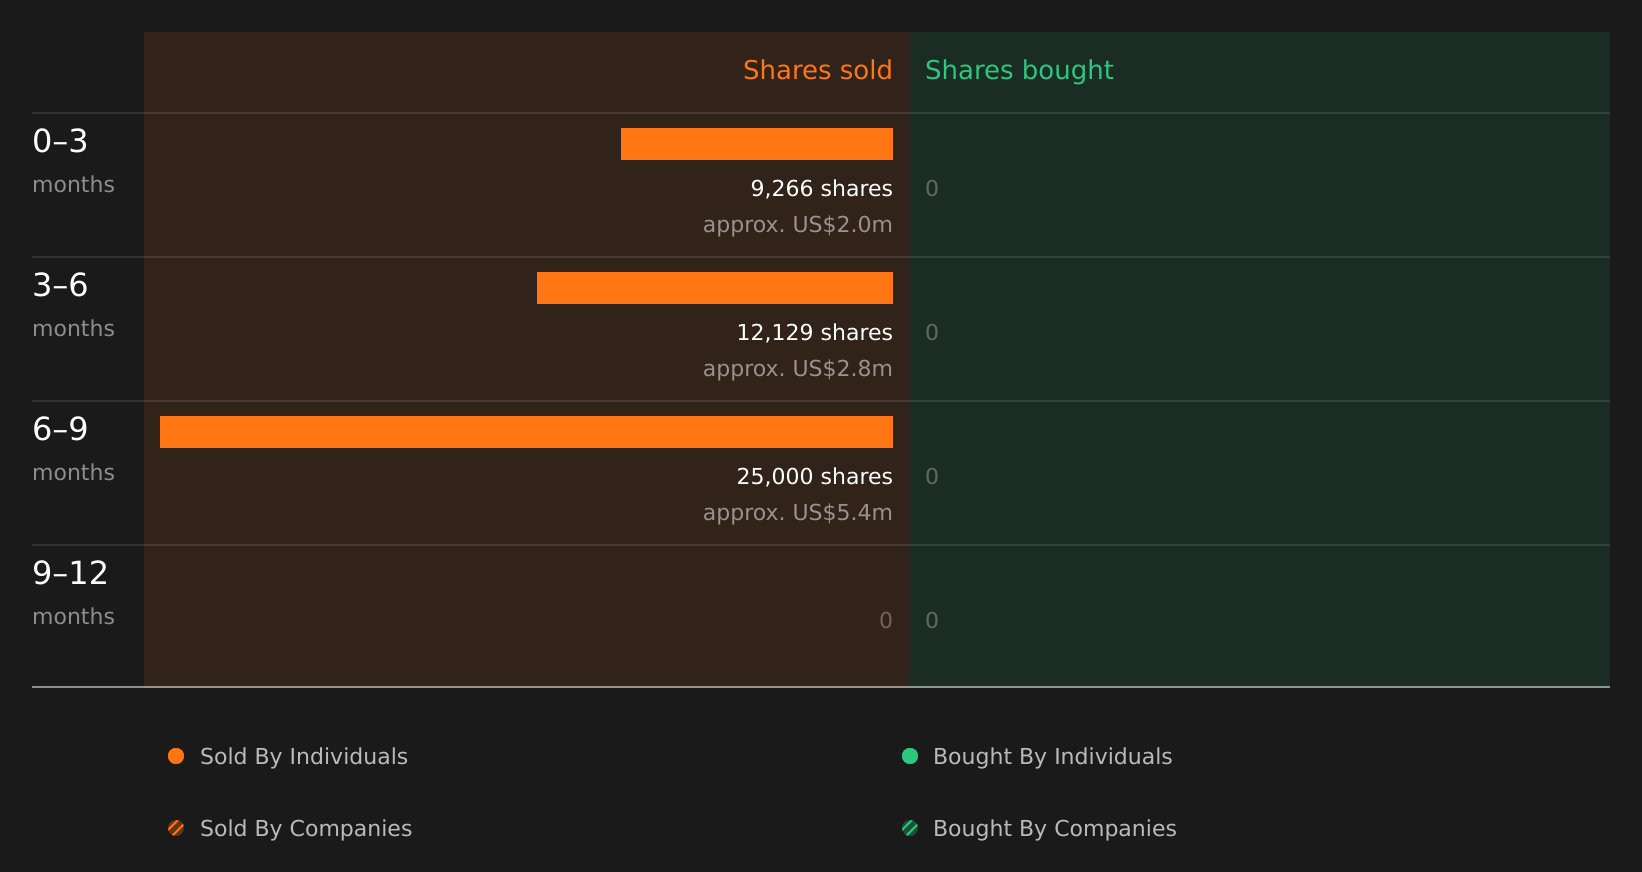Select the Bought By Individuals legend label
Image resolution: width=1642 pixels, height=872 pixels.
(x=1053, y=757)
